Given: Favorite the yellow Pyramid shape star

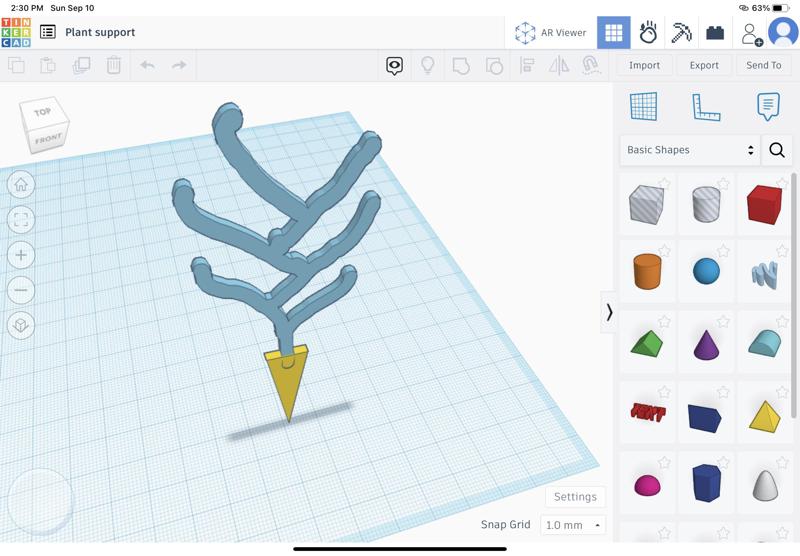Looking at the screenshot, I should pyautogui.click(x=783, y=392).
